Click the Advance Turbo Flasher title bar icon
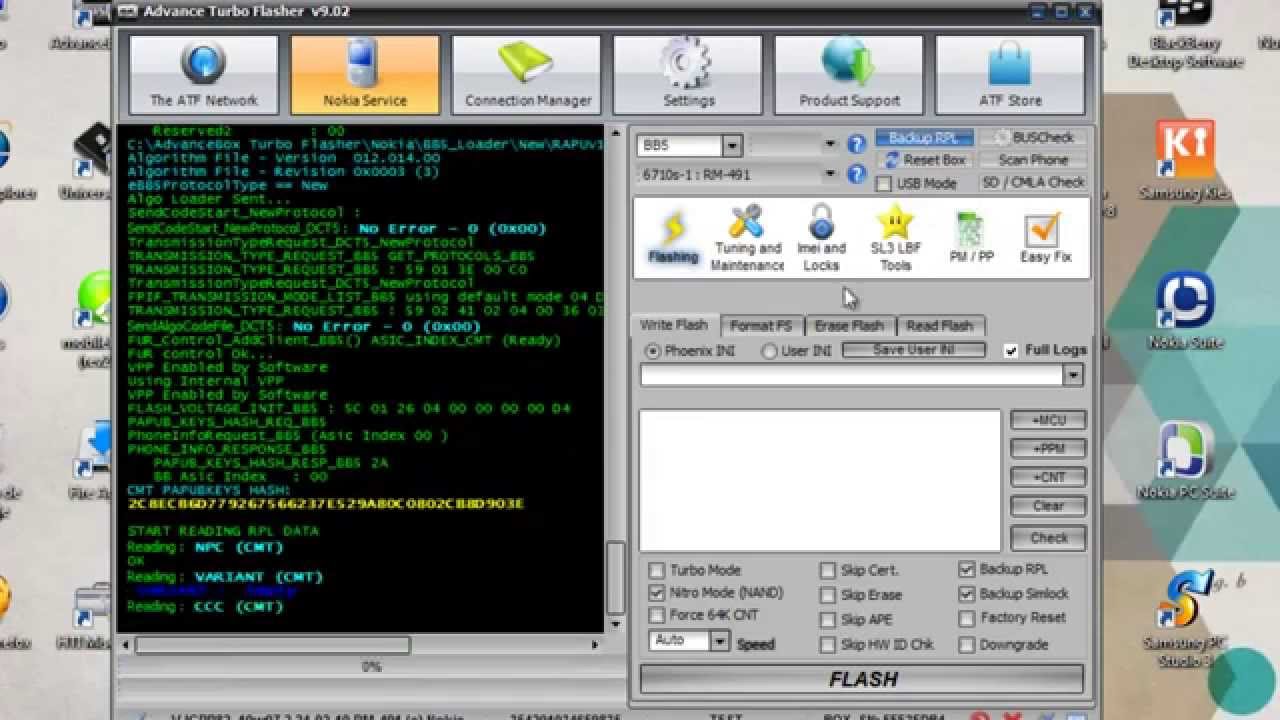 coord(127,12)
